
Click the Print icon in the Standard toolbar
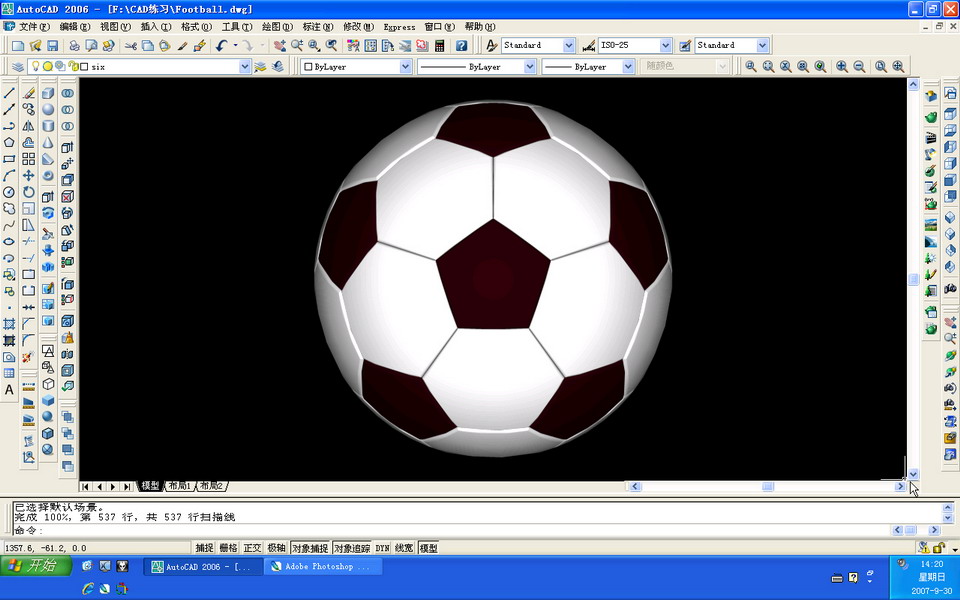[74, 45]
